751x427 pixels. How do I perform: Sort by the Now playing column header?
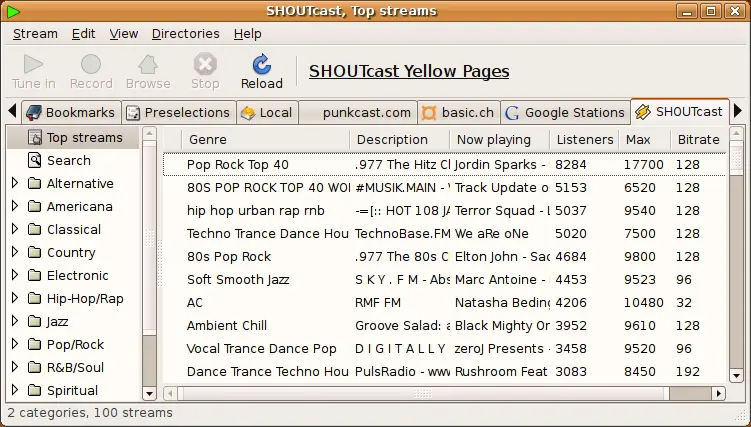pos(500,140)
